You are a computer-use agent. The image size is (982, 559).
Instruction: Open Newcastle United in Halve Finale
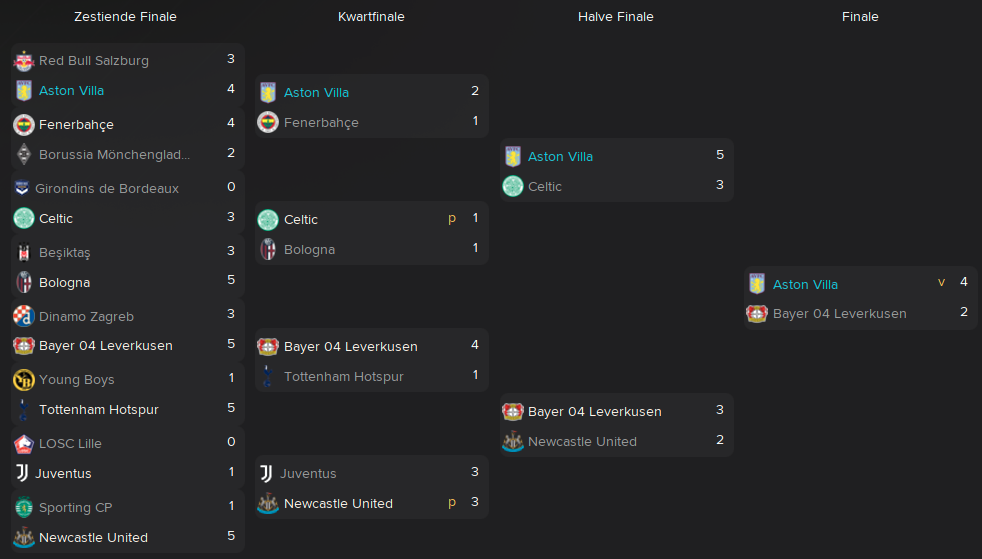[x=582, y=441]
